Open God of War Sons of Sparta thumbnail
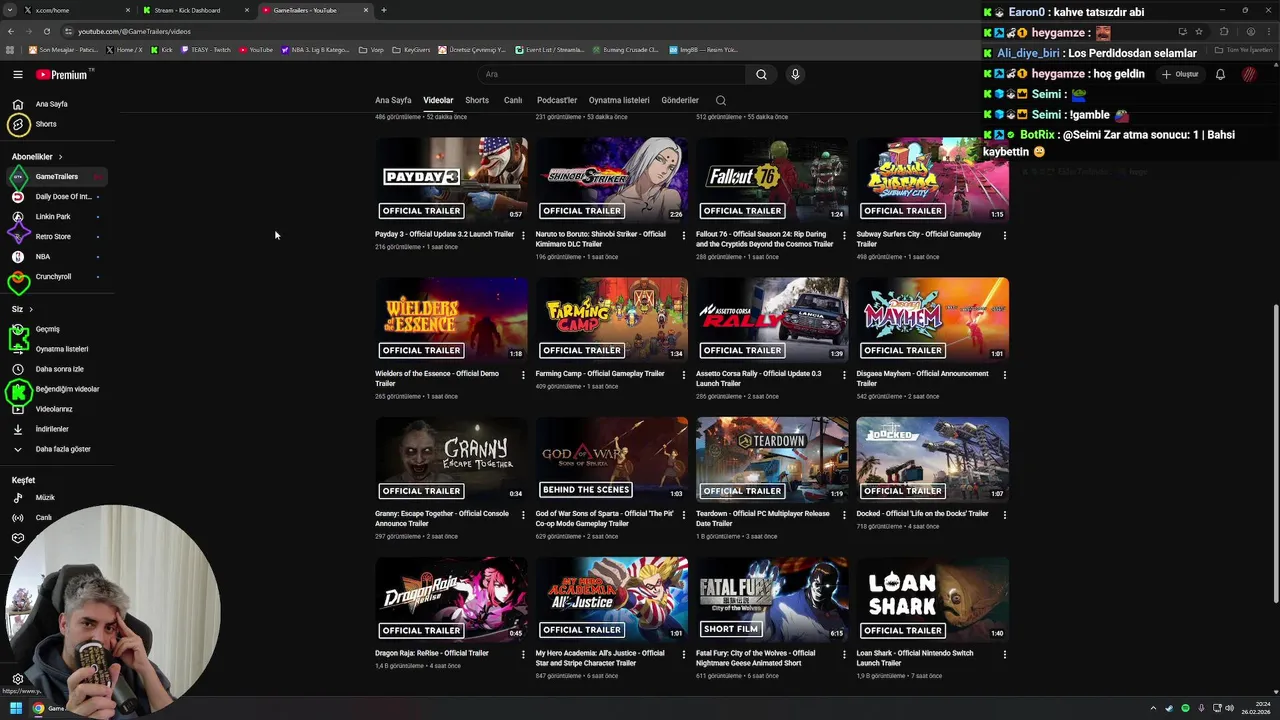 [612, 459]
